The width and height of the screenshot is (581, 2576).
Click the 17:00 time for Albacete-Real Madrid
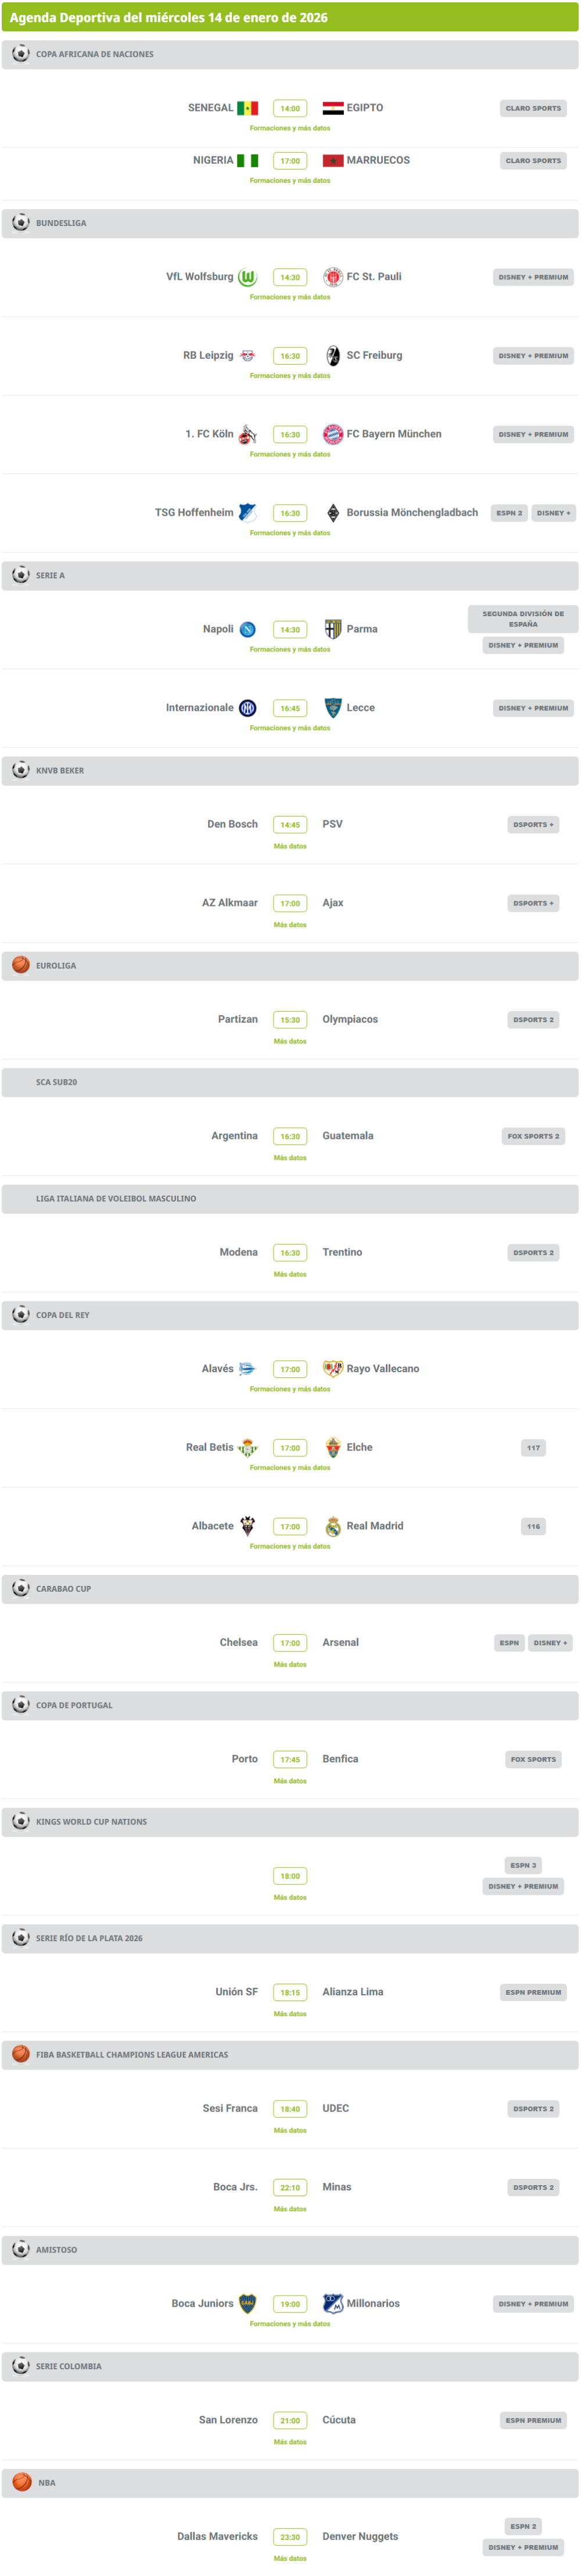click(290, 1526)
